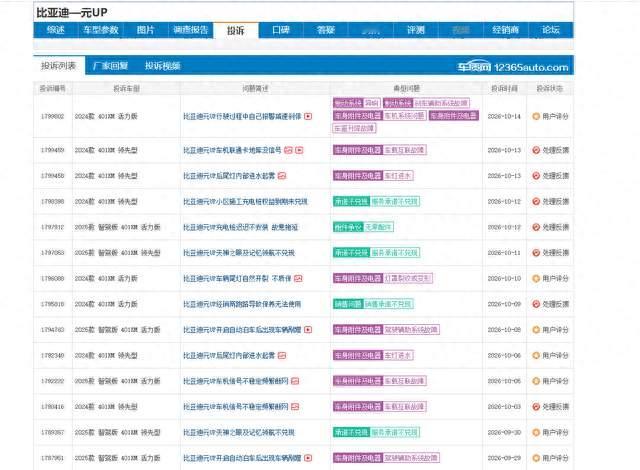Viewport: 640px width, 470px height.
Task: Switch to the 综述 tab
Action: [56, 30]
